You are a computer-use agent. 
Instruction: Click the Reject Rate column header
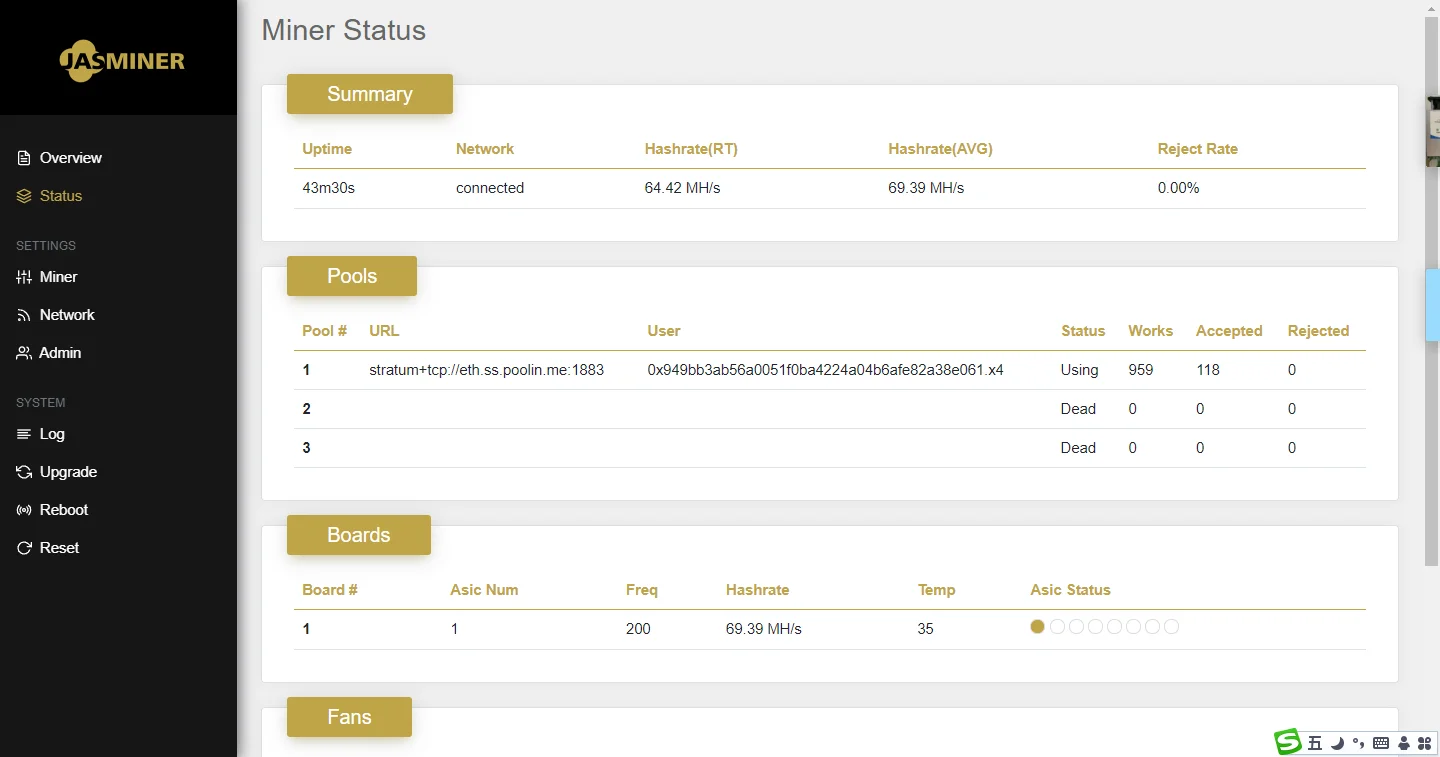pyautogui.click(x=1198, y=149)
